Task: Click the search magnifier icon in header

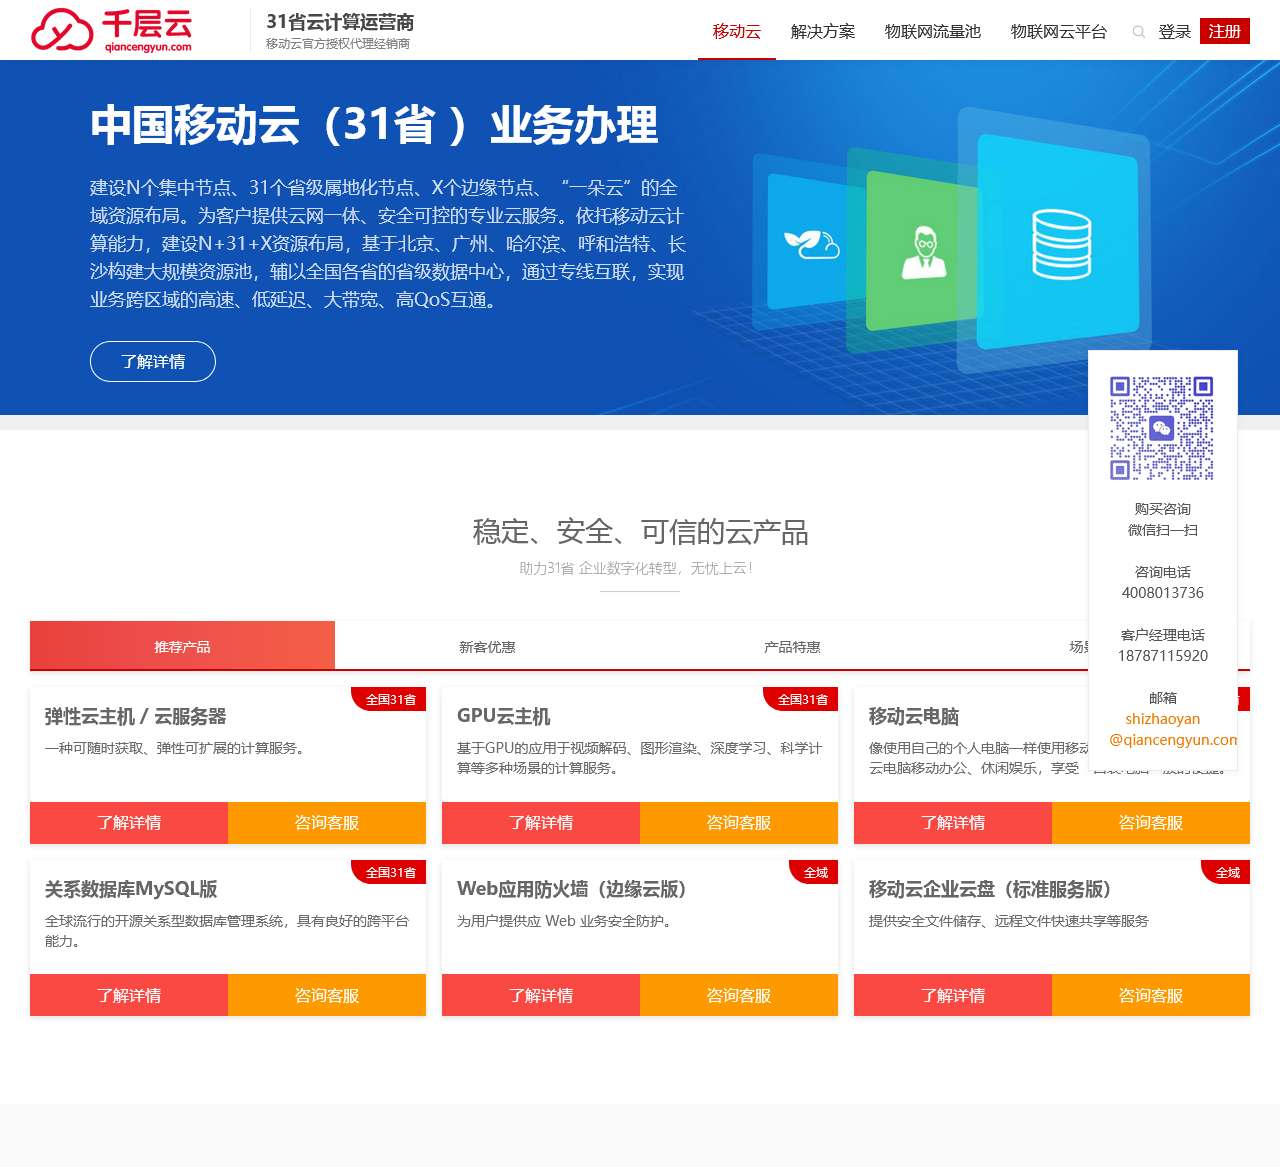Action: [1138, 32]
